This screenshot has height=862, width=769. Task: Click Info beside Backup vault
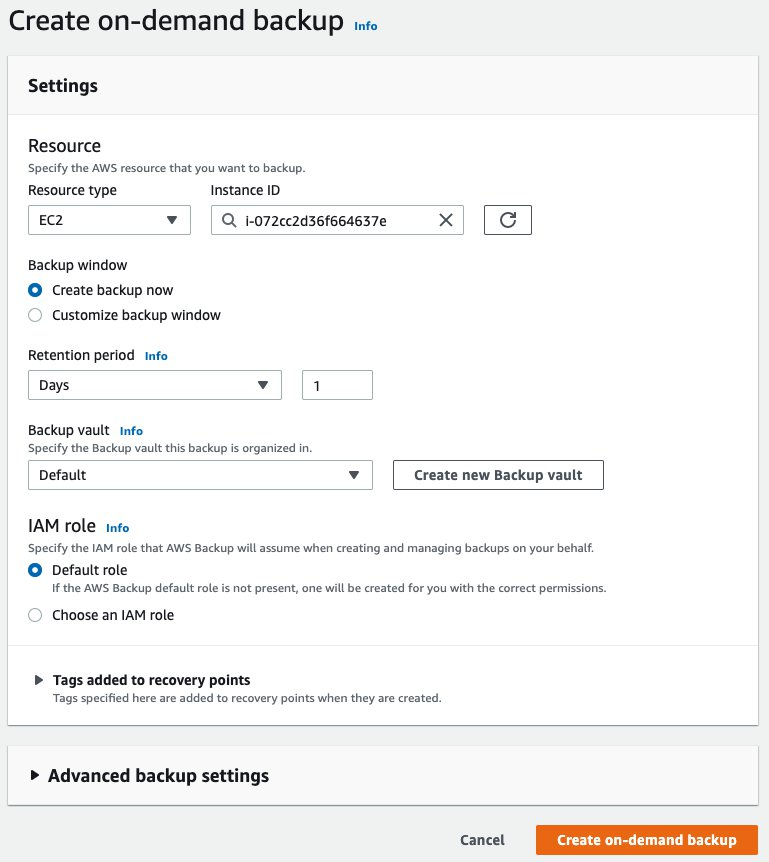pyautogui.click(x=131, y=431)
